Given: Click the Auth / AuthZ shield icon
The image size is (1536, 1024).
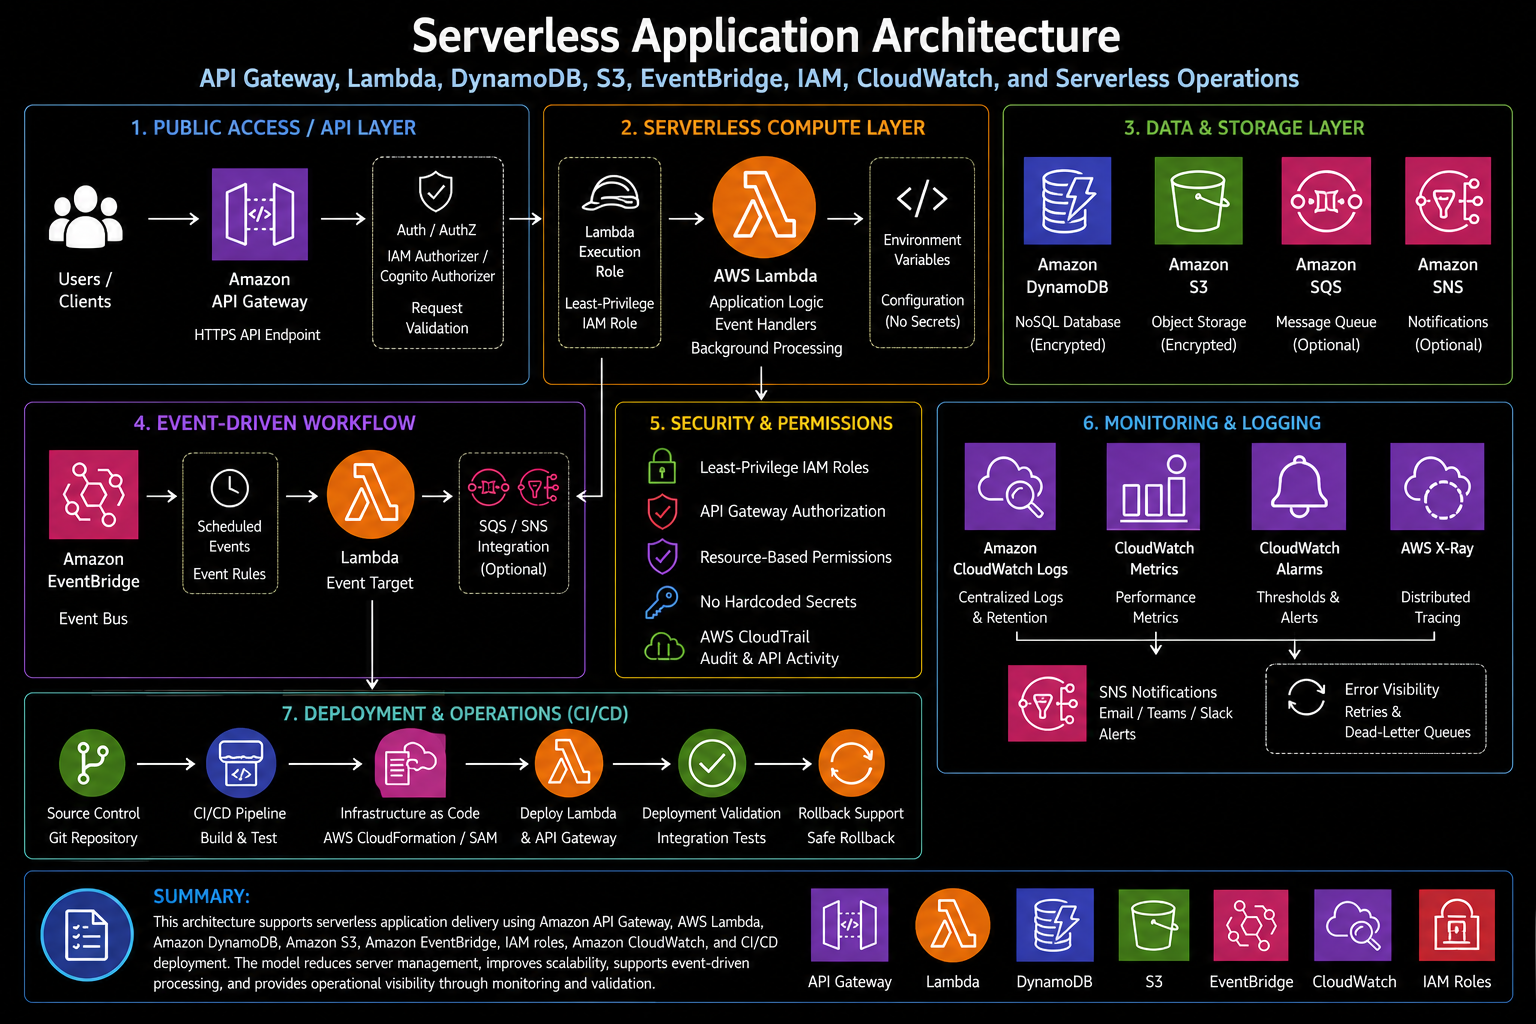Looking at the screenshot, I should point(436,191).
